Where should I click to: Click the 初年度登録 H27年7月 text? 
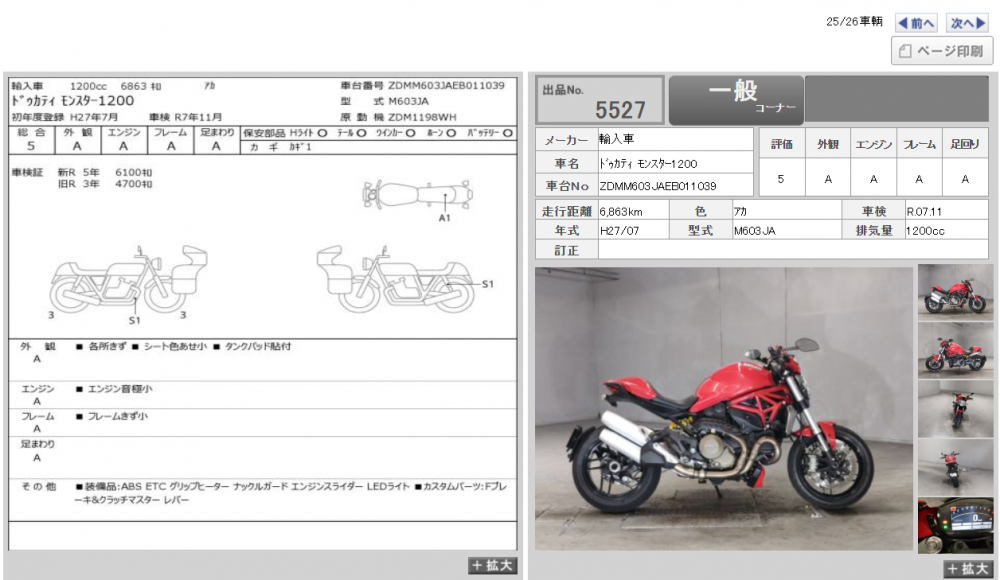tap(64, 117)
